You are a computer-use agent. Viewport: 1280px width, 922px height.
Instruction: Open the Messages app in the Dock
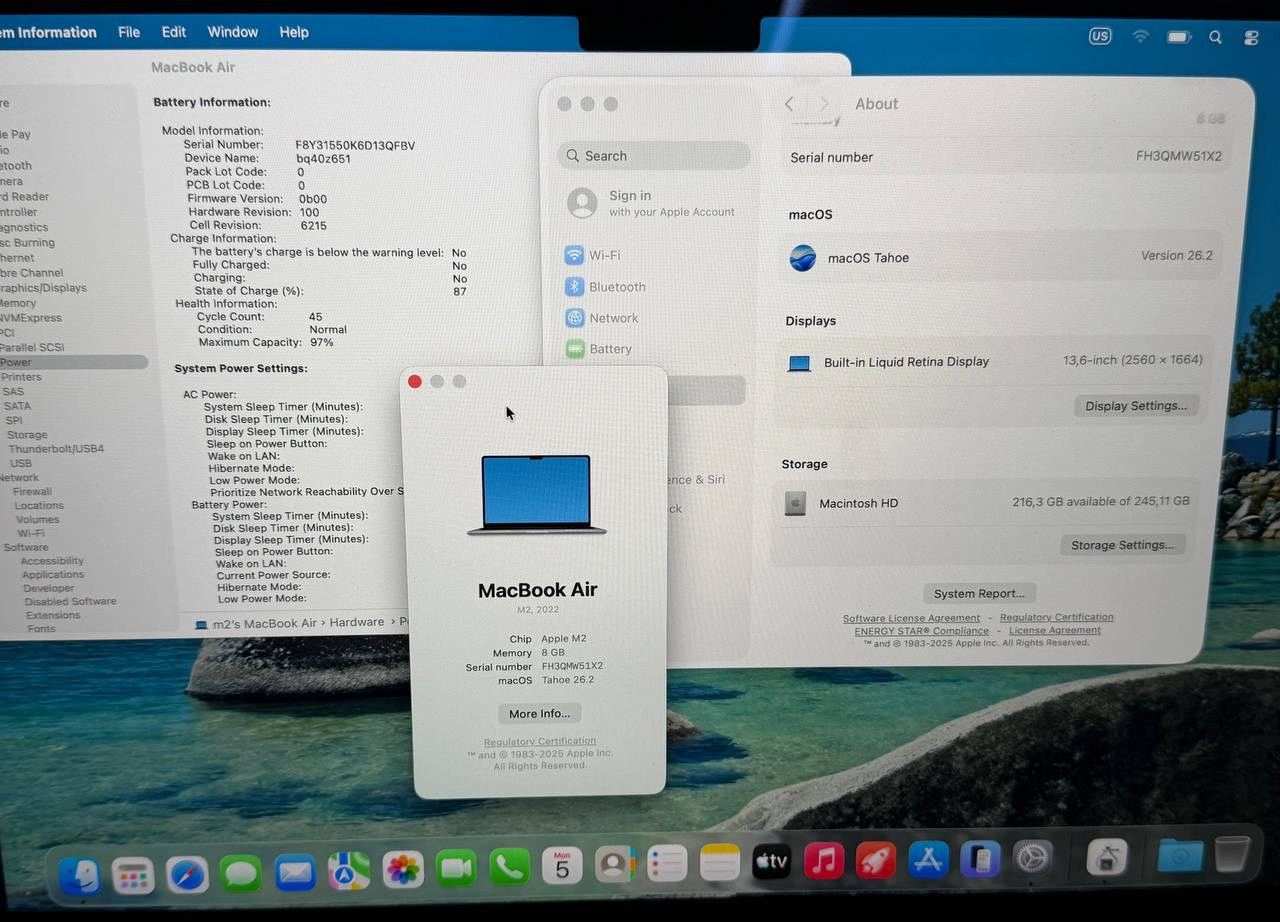click(241, 873)
